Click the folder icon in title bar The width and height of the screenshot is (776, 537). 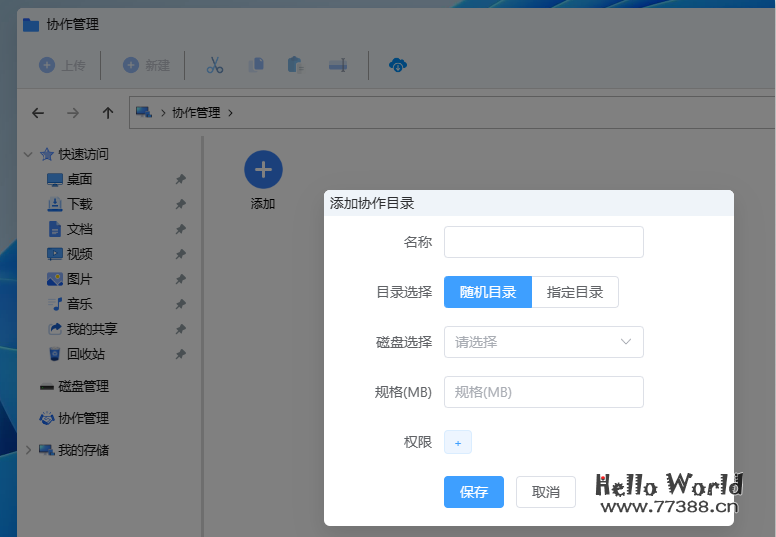(31, 25)
